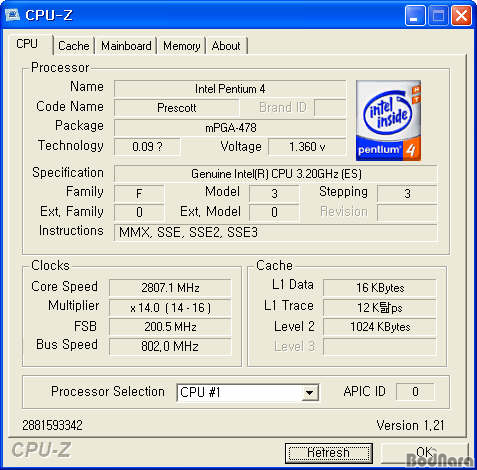Select the Memory tab
This screenshot has height=470, width=477.
[182, 46]
